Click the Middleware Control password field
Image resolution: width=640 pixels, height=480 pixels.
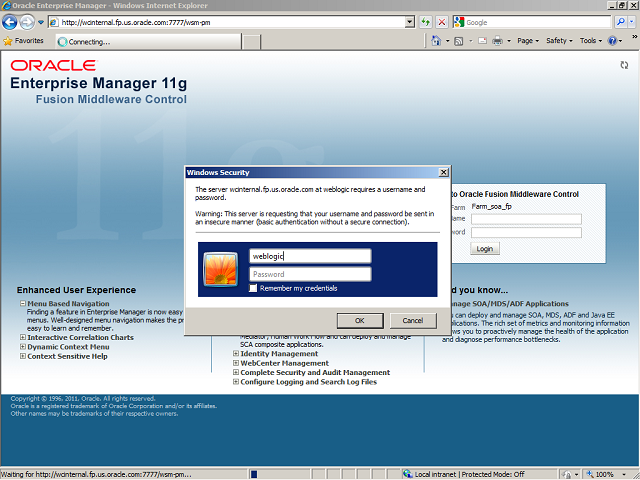pyautogui.click(x=526, y=233)
